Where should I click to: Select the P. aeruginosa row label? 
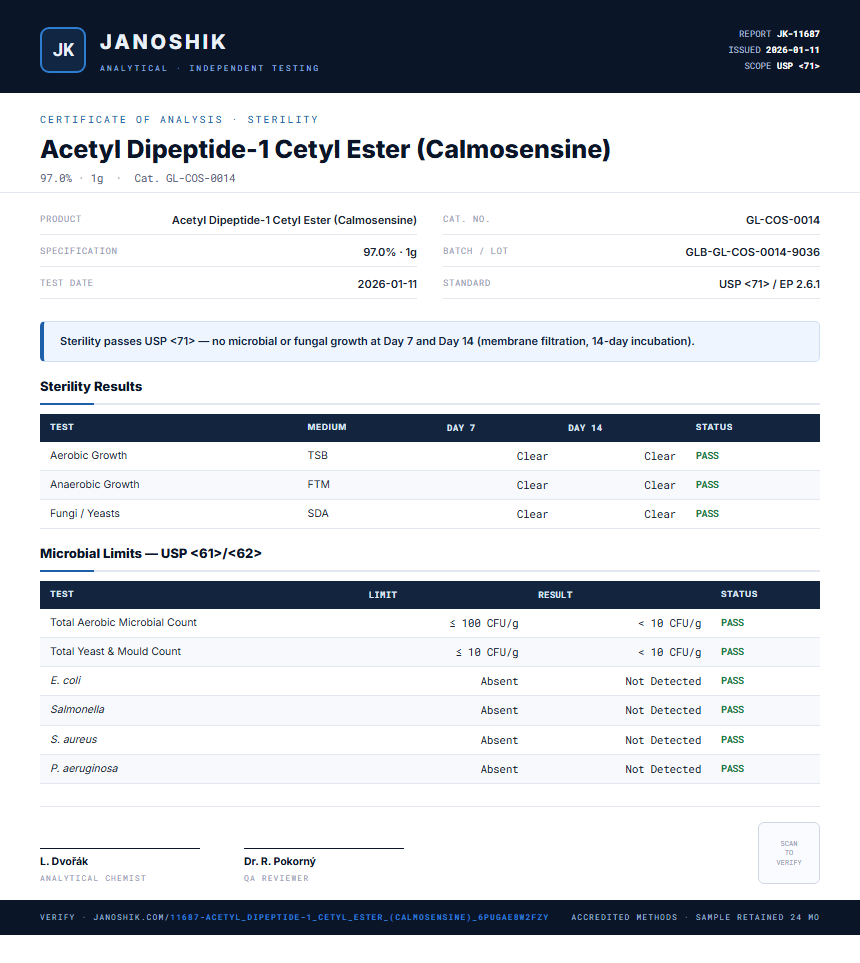click(84, 768)
